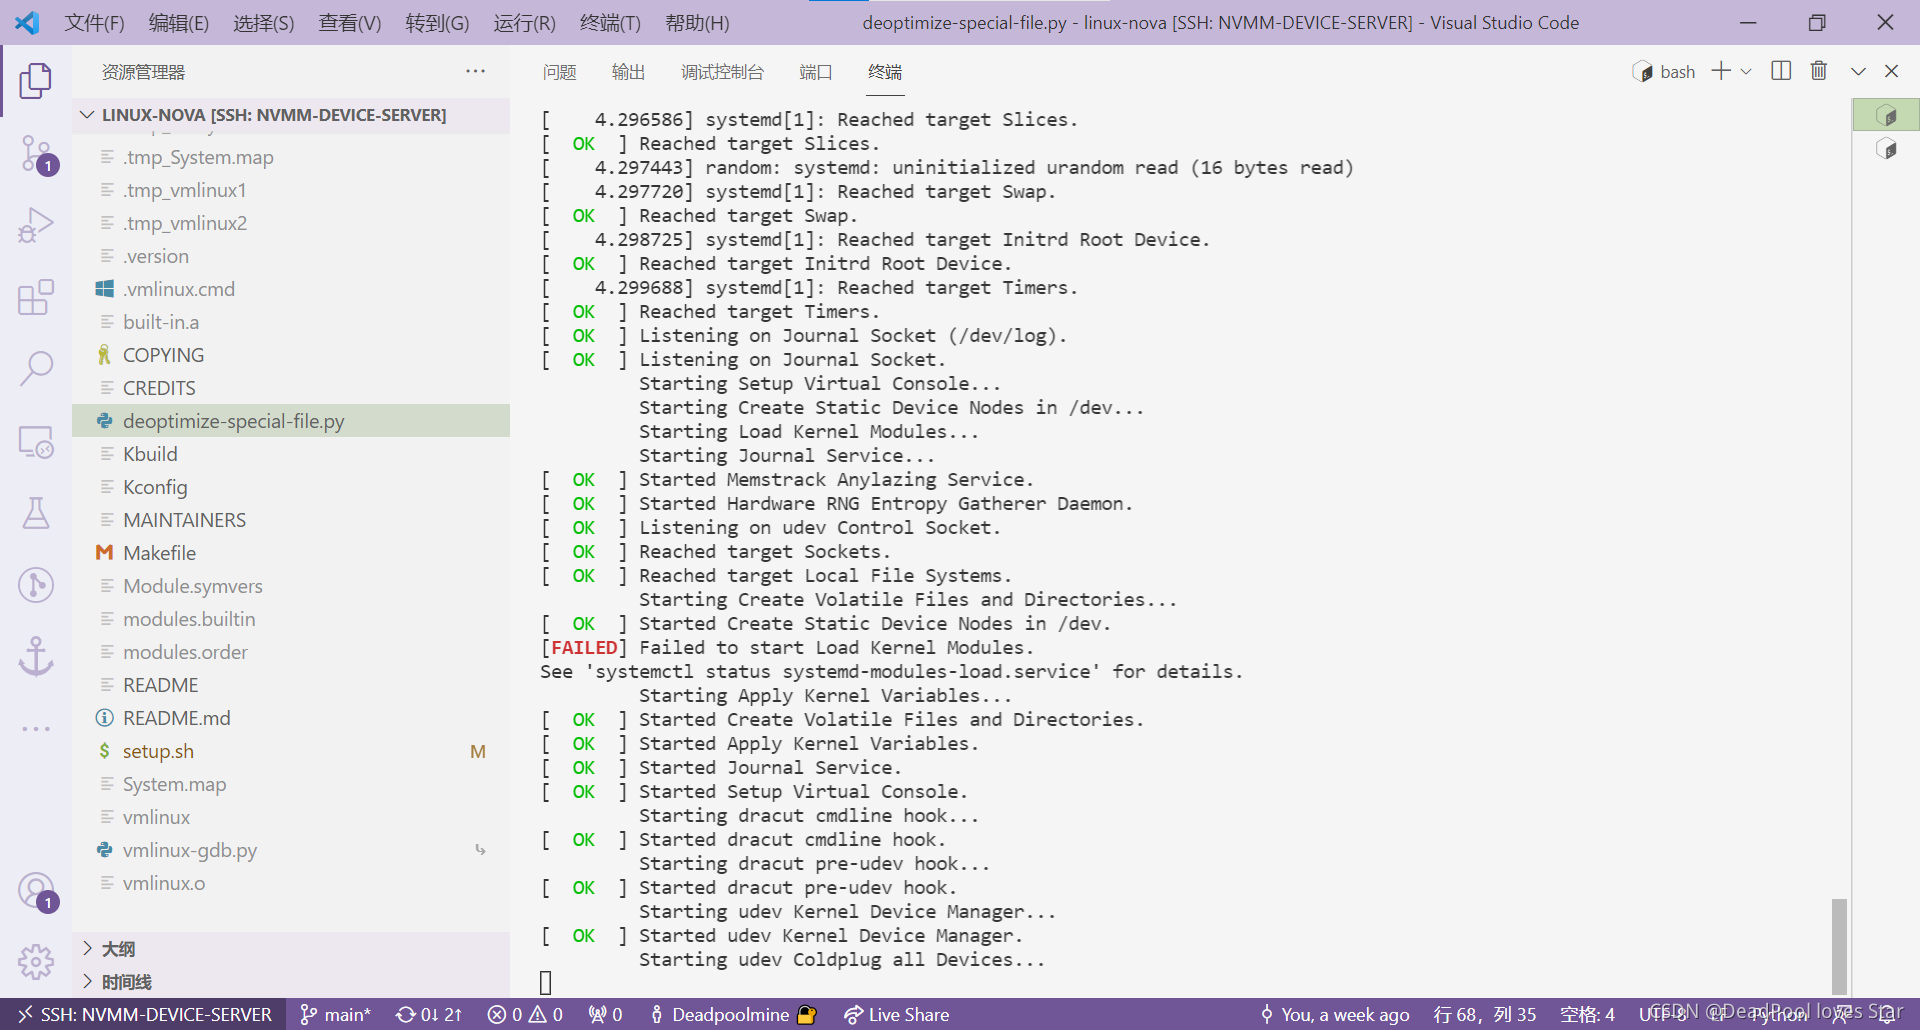Open the Source Control view icon
1920x1030 pixels.
click(36, 154)
